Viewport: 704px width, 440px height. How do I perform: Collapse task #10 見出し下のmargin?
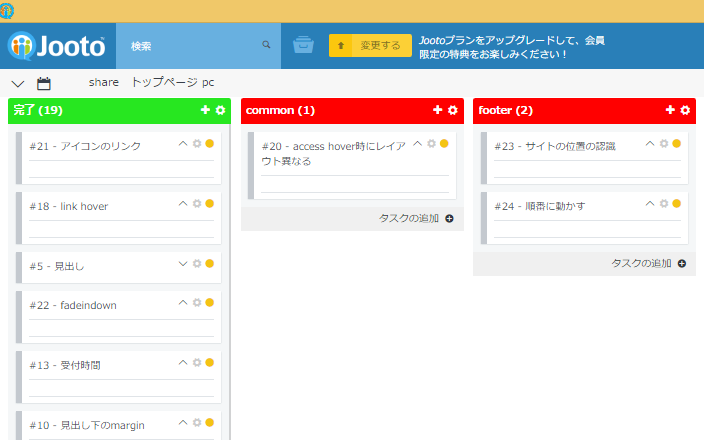tap(183, 422)
